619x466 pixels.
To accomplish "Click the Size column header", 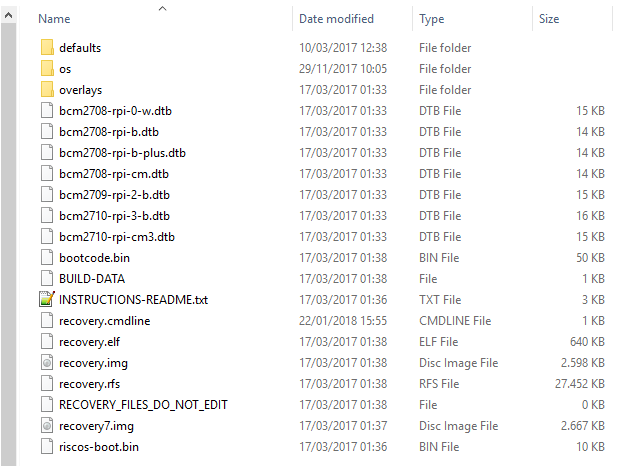I will click(549, 19).
